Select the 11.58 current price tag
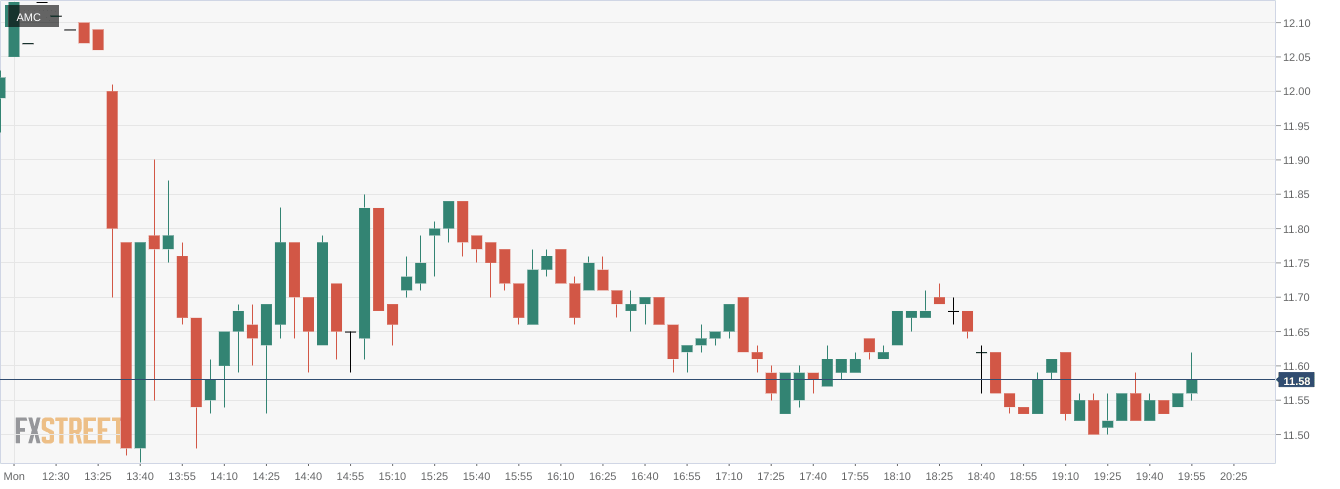This screenshot has height=489, width=1340. point(1296,381)
